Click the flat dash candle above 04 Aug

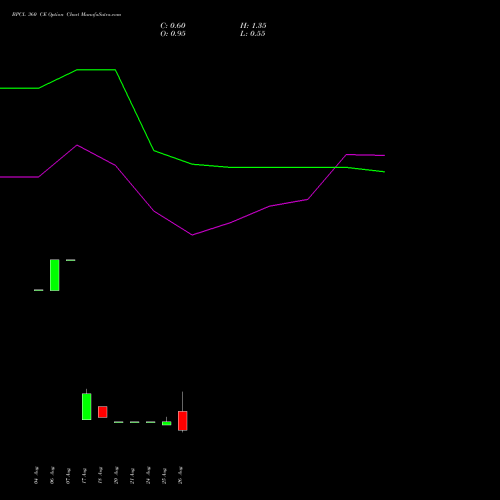coord(39,290)
